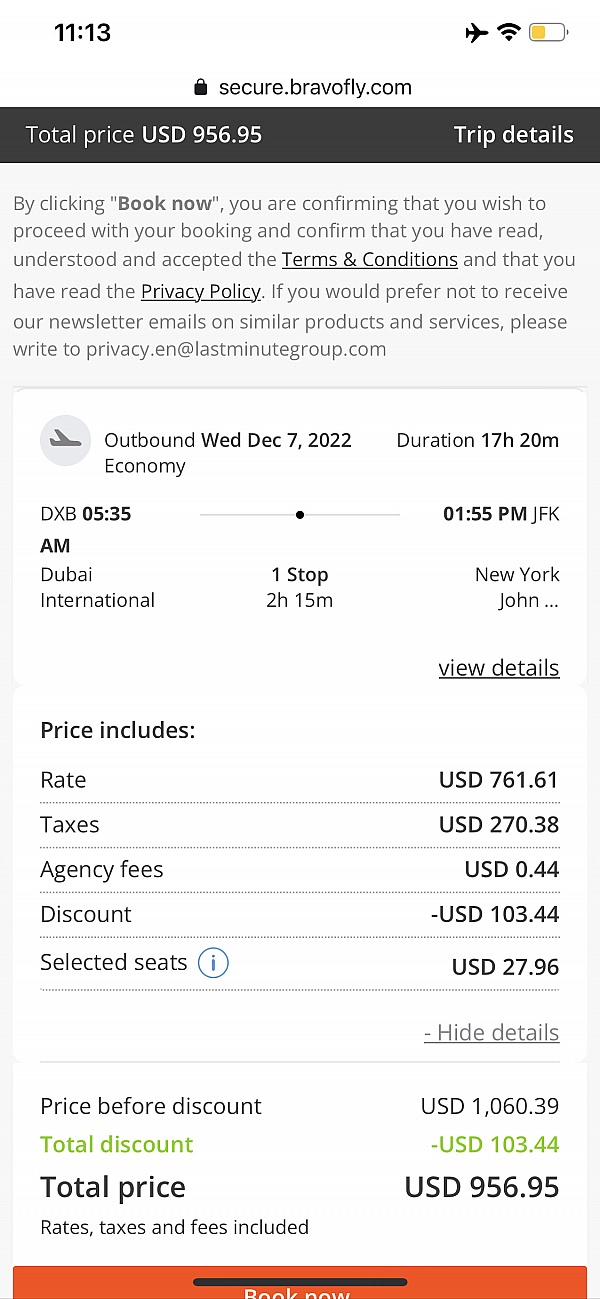Tap the 1 Stop layover label
Image resolution: width=600 pixels, height=1299 pixels.
pos(300,575)
